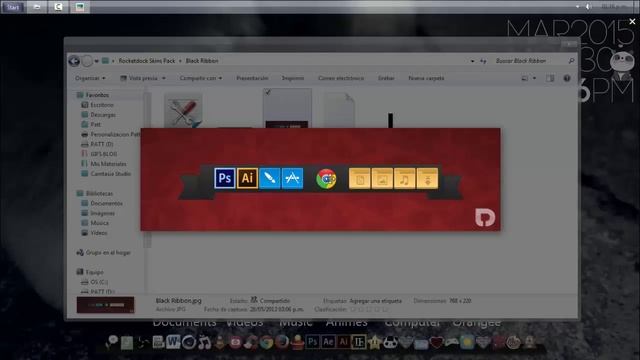640x360 pixels.
Task: Uncheck the selected file's checkbox
Action: [268, 92]
